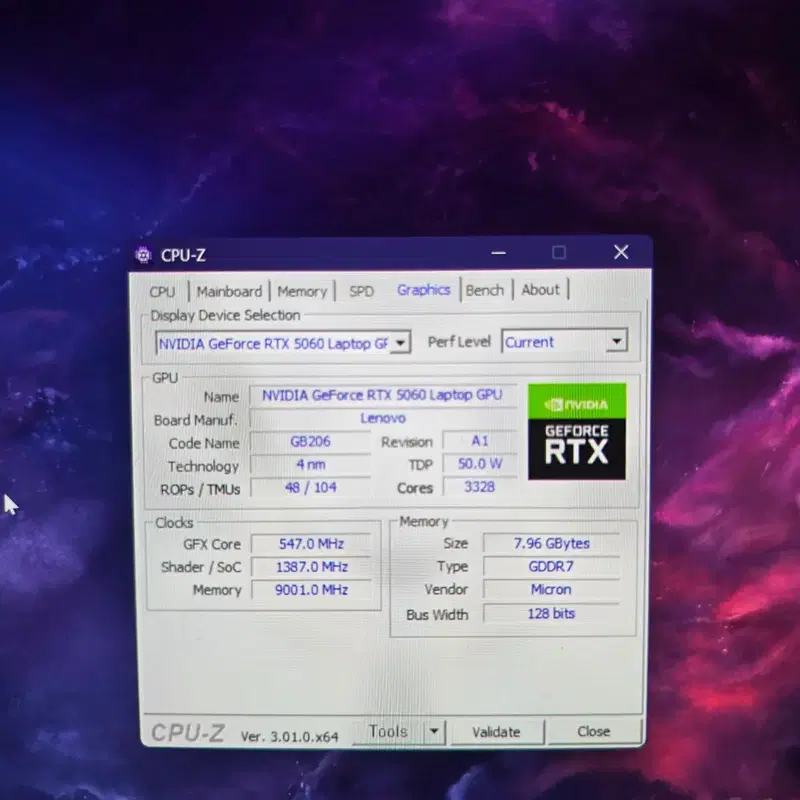The height and width of the screenshot is (800, 800).
Task: Open the Bench tab
Action: coord(485,290)
